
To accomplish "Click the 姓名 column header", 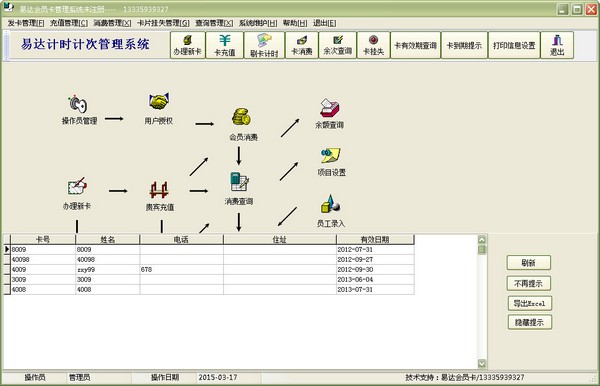I will [108, 239].
